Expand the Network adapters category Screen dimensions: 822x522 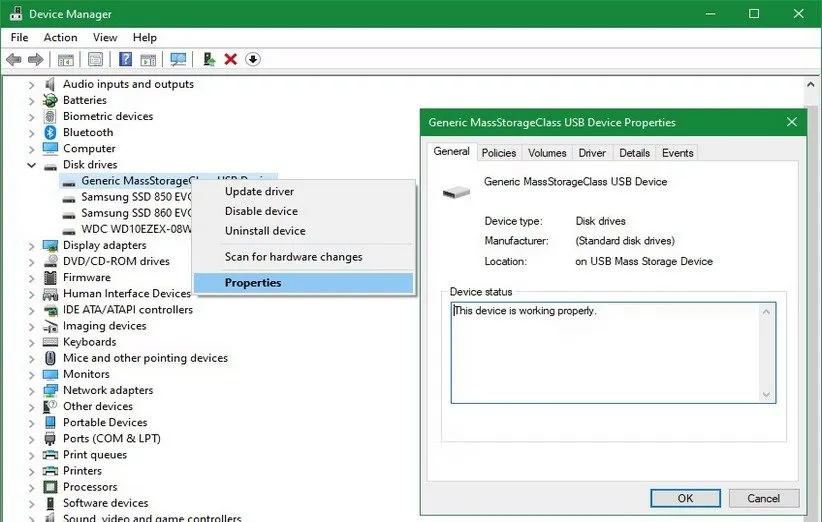[31, 390]
